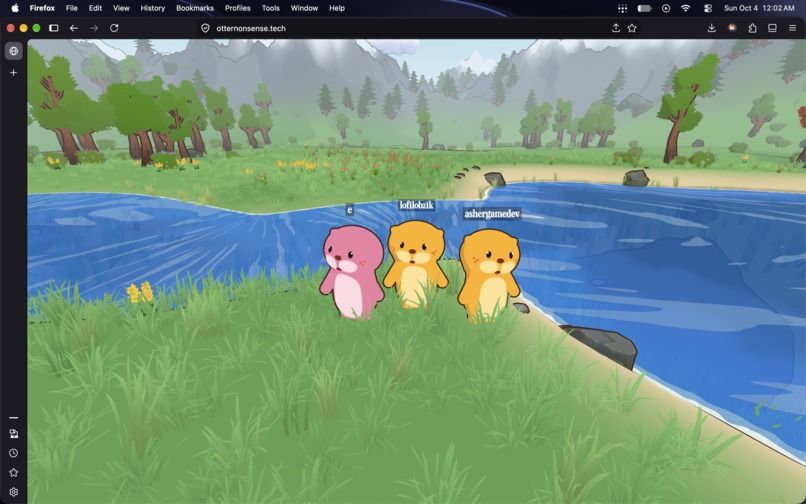Go forward one page
The height and width of the screenshot is (504, 806).
click(x=94, y=28)
